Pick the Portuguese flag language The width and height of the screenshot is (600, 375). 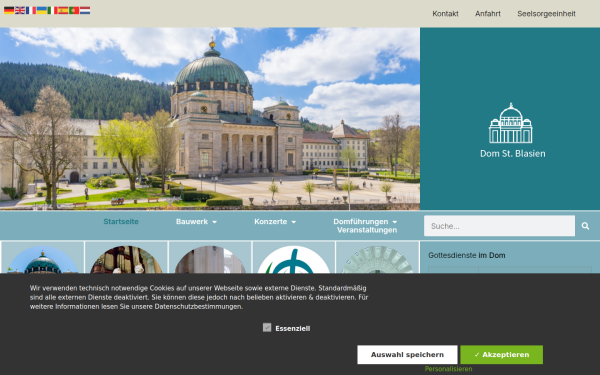tap(74, 11)
